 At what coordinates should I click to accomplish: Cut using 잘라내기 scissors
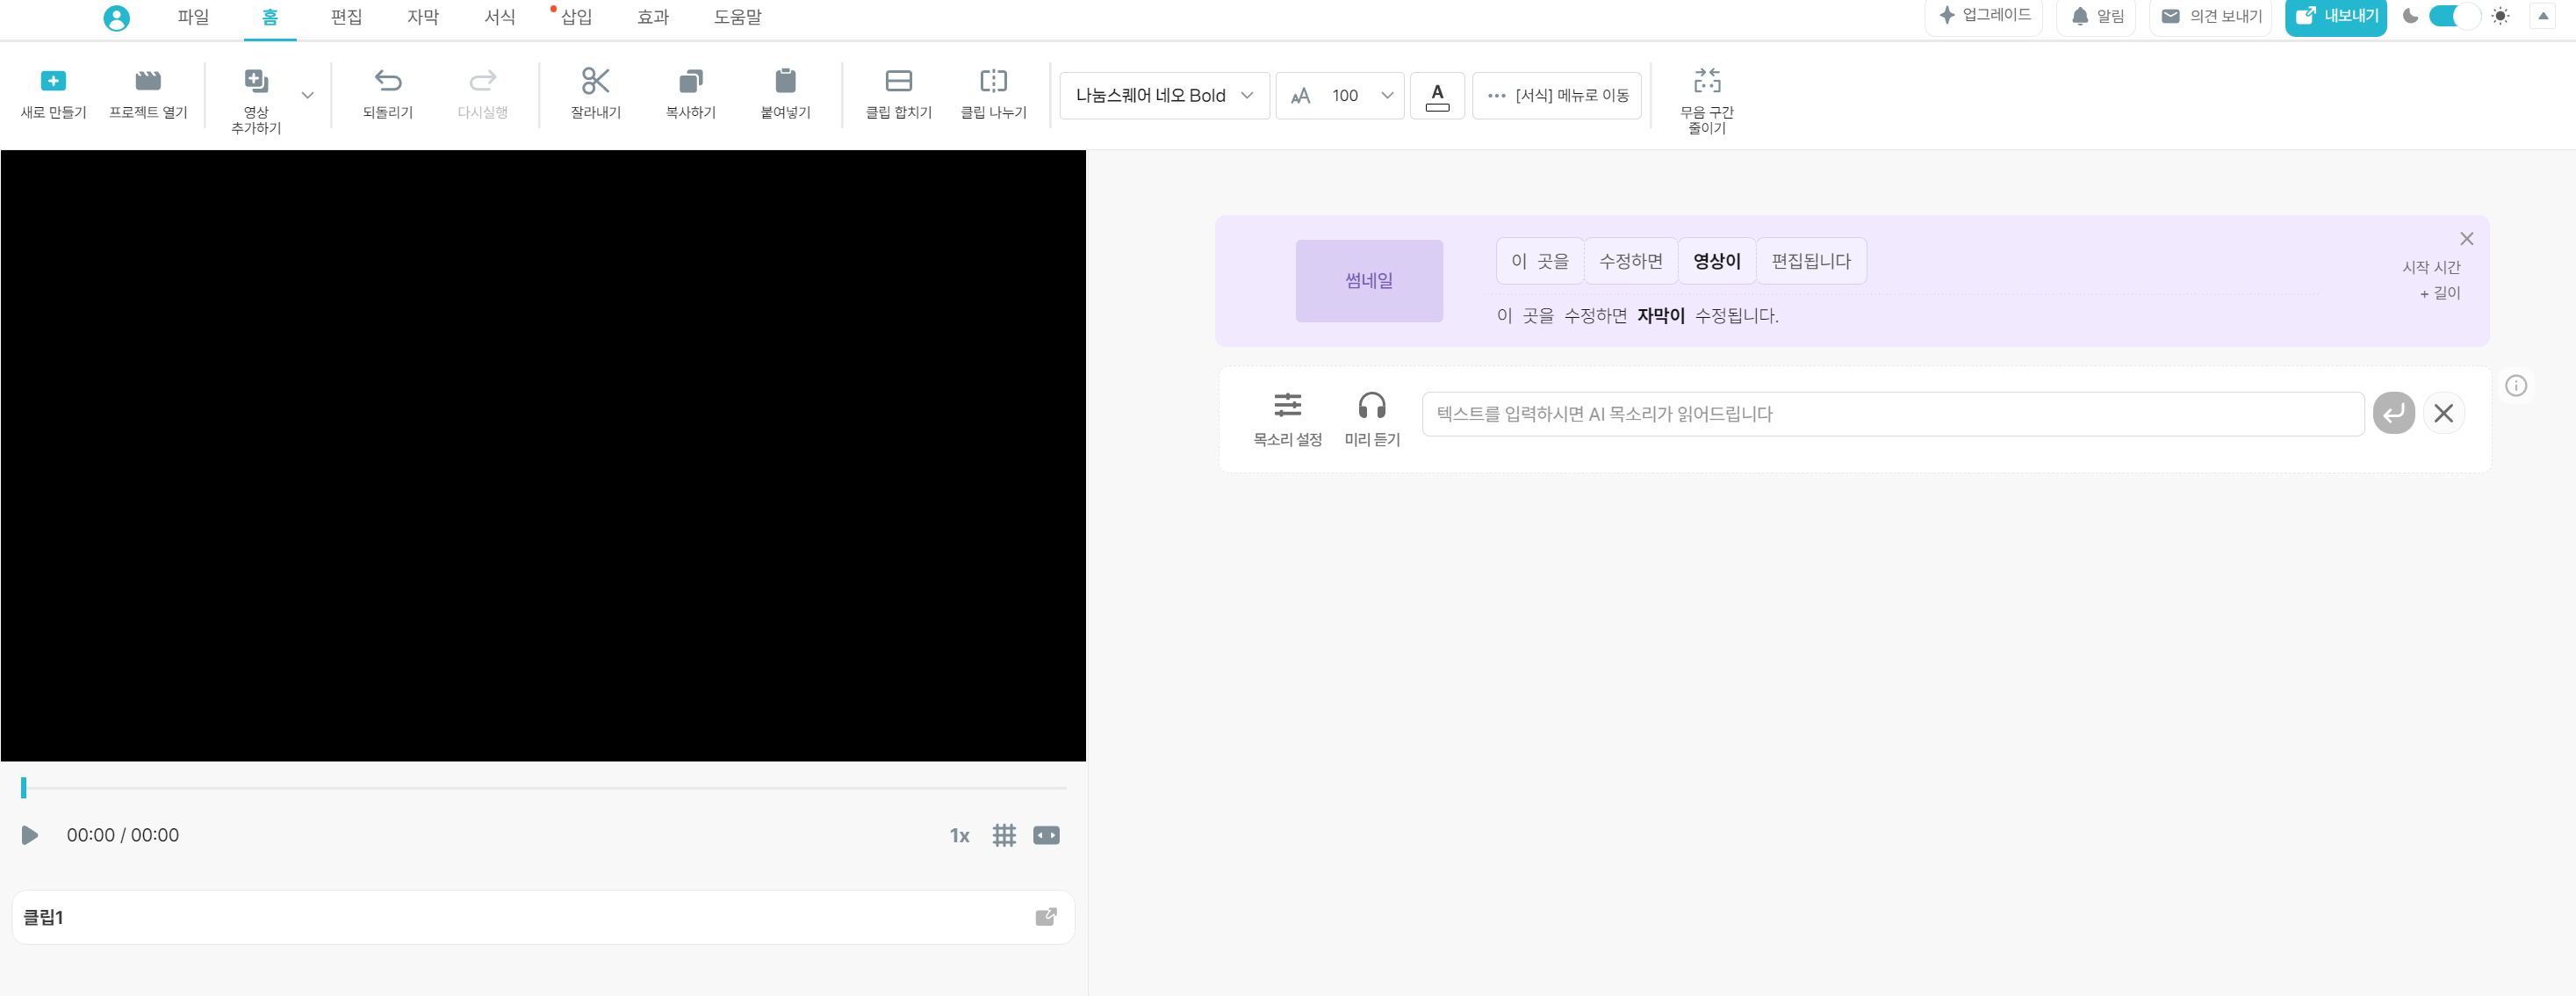click(596, 94)
